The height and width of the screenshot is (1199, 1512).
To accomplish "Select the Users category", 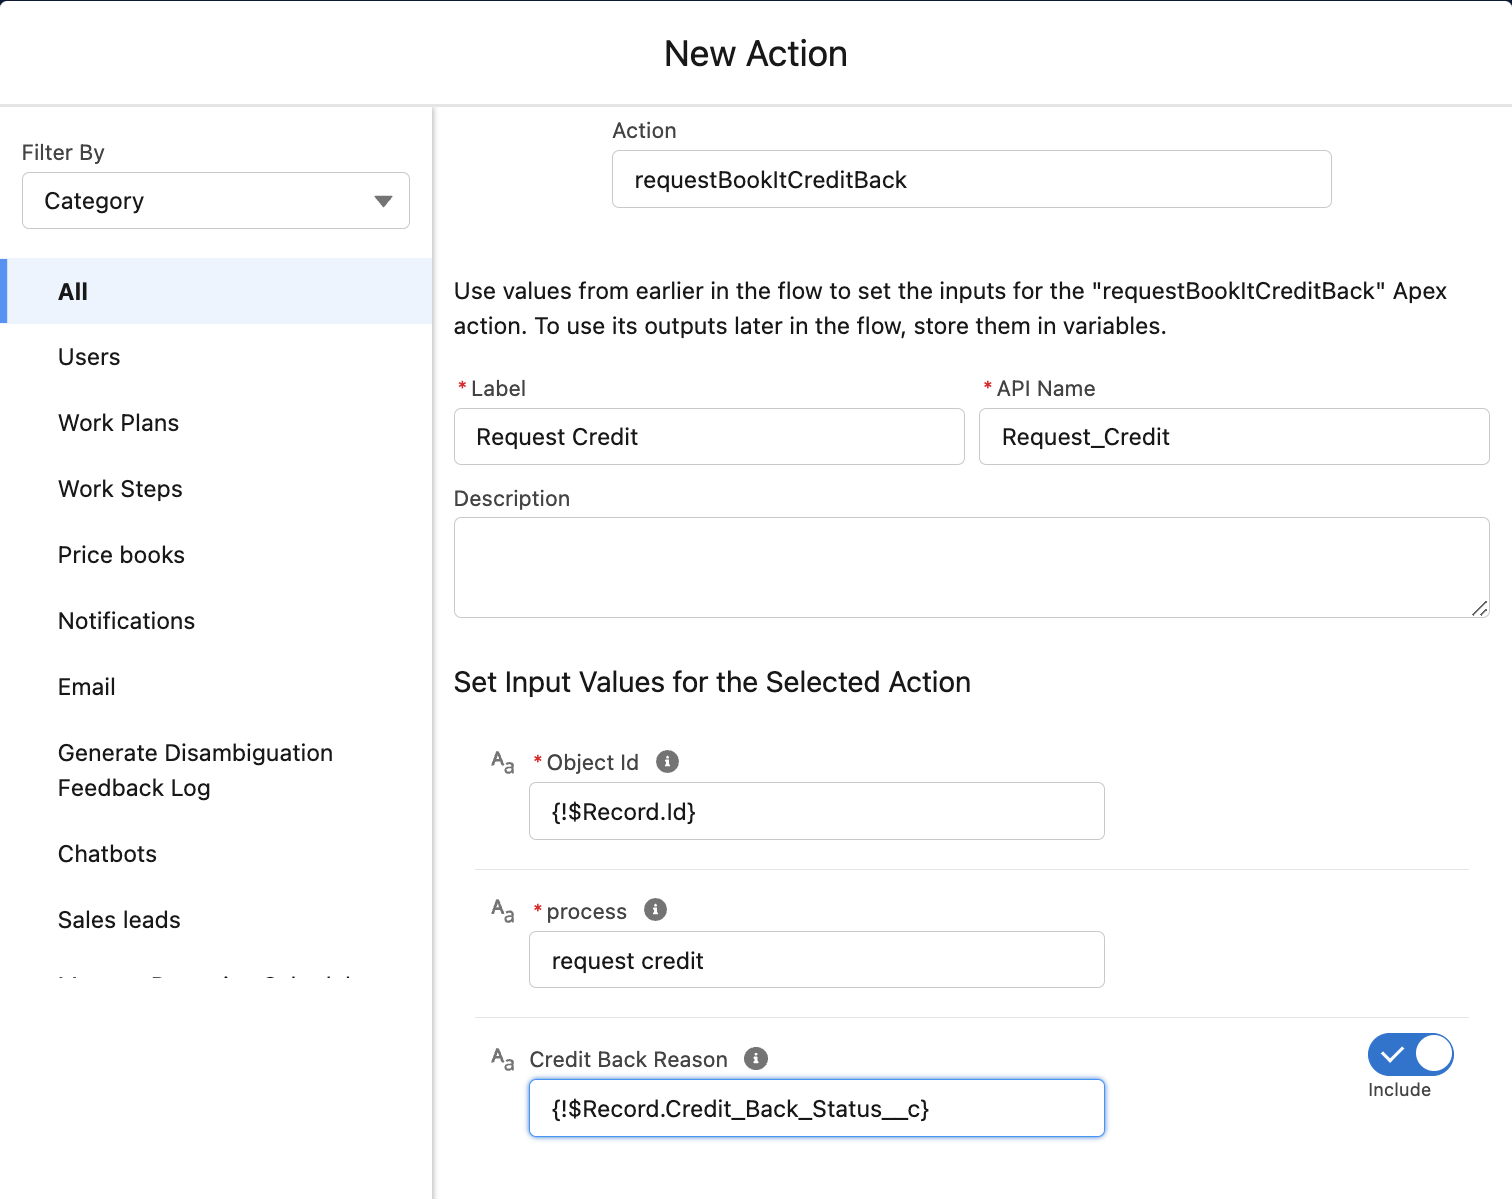I will pos(89,357).
